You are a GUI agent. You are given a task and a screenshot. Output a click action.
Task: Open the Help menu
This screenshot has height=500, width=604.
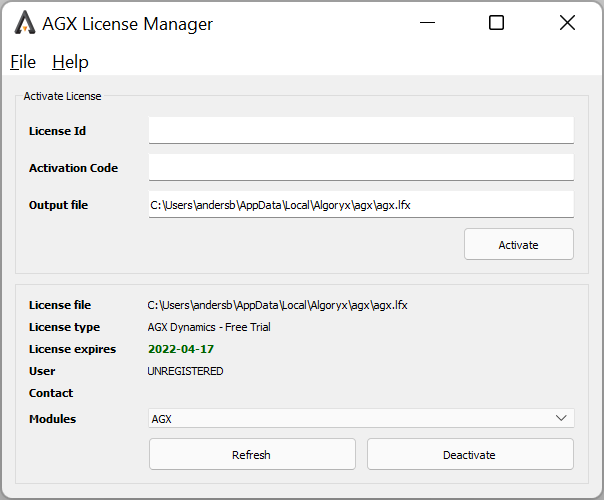pyautogui.click(x=70, y=62)
